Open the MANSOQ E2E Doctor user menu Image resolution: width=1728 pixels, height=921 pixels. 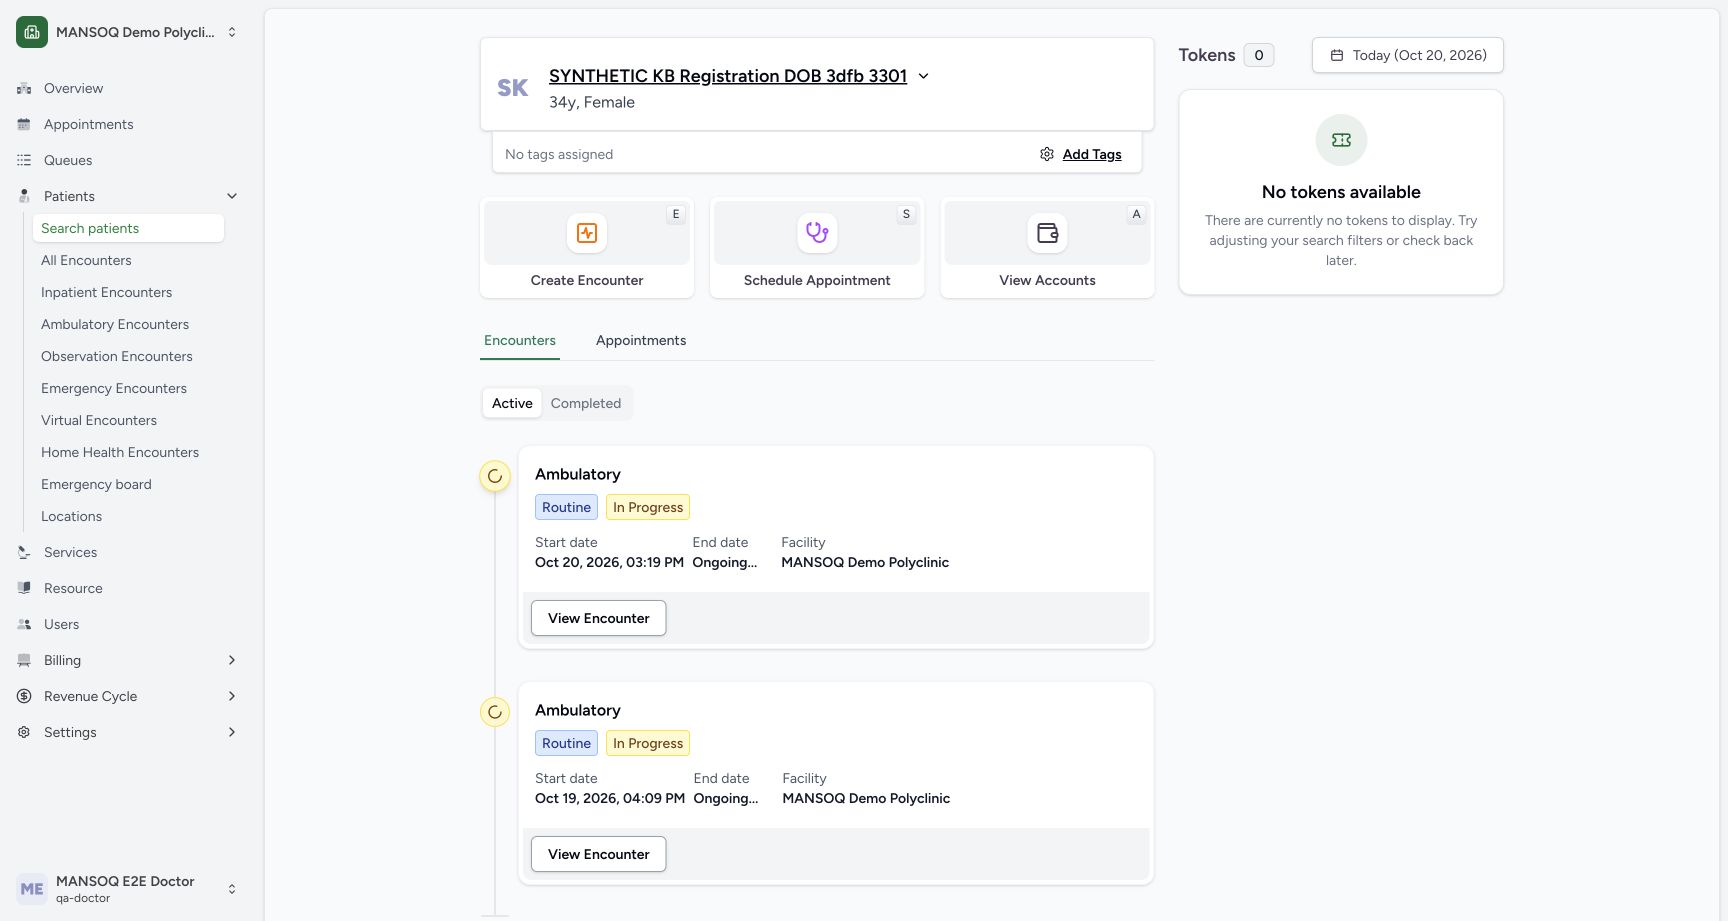(x=128, y=888)
